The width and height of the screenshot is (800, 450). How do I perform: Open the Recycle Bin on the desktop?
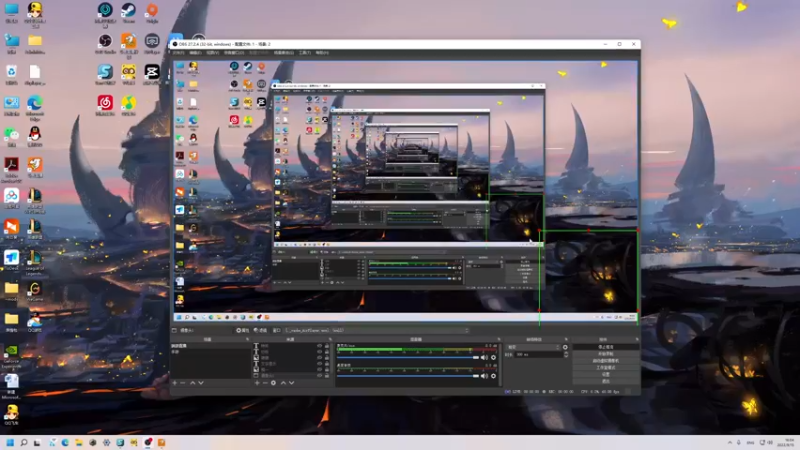point(11,74)
